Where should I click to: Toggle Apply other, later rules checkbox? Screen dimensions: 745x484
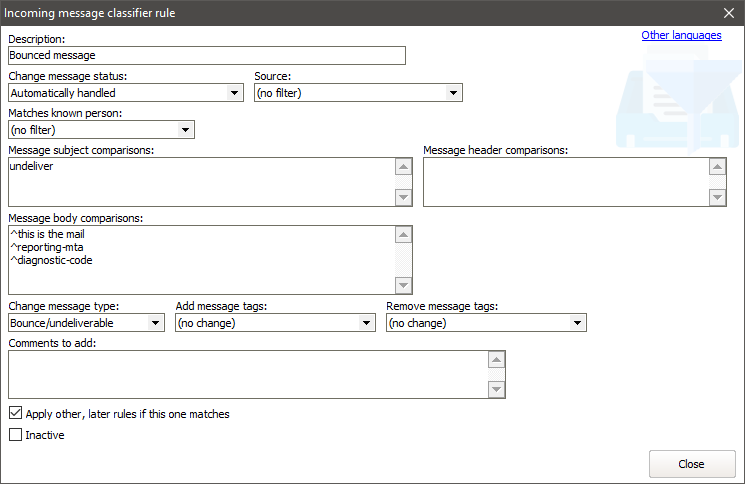(x=16, y=413)
